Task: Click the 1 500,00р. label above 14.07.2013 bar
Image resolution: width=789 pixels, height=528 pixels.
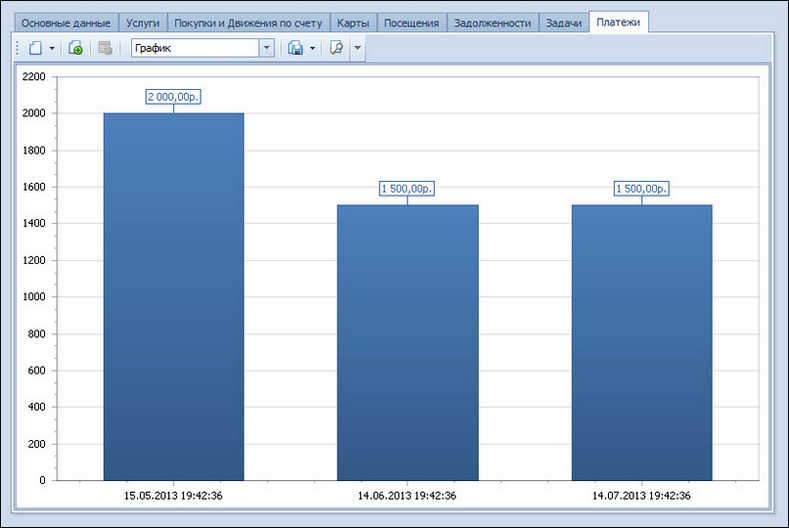Action: point(642,189)
